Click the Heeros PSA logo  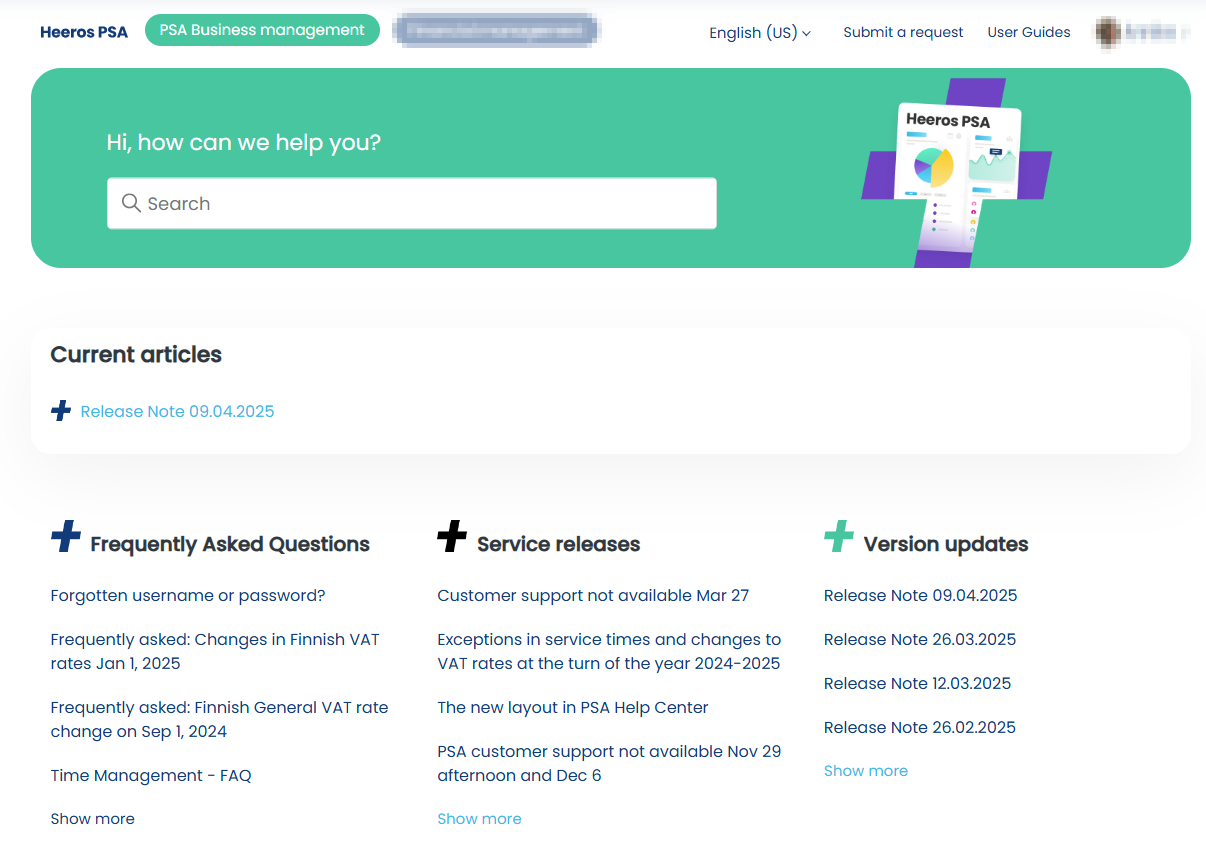tap(84, 32)
